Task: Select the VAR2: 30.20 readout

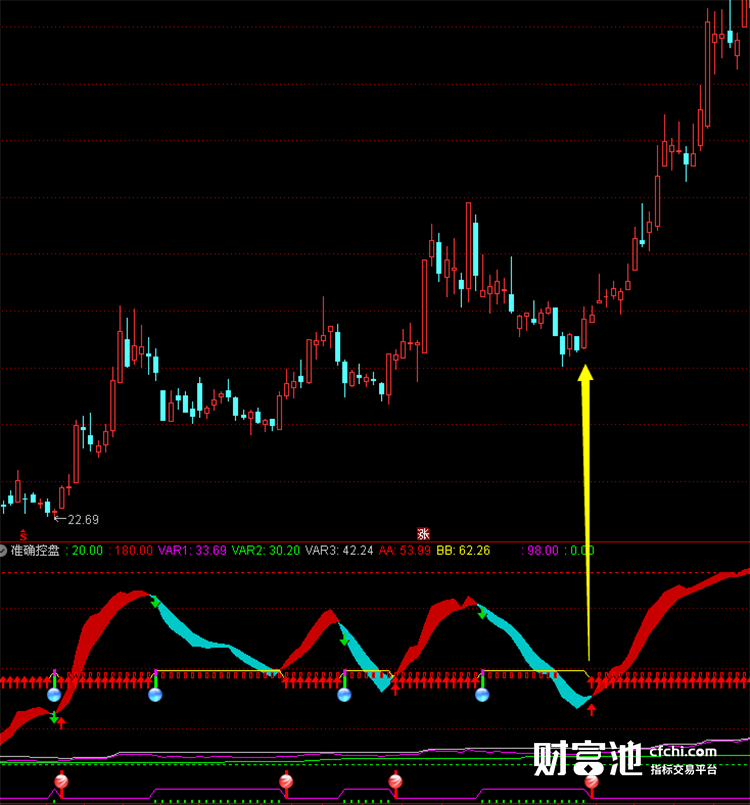Action: point(265,550)
